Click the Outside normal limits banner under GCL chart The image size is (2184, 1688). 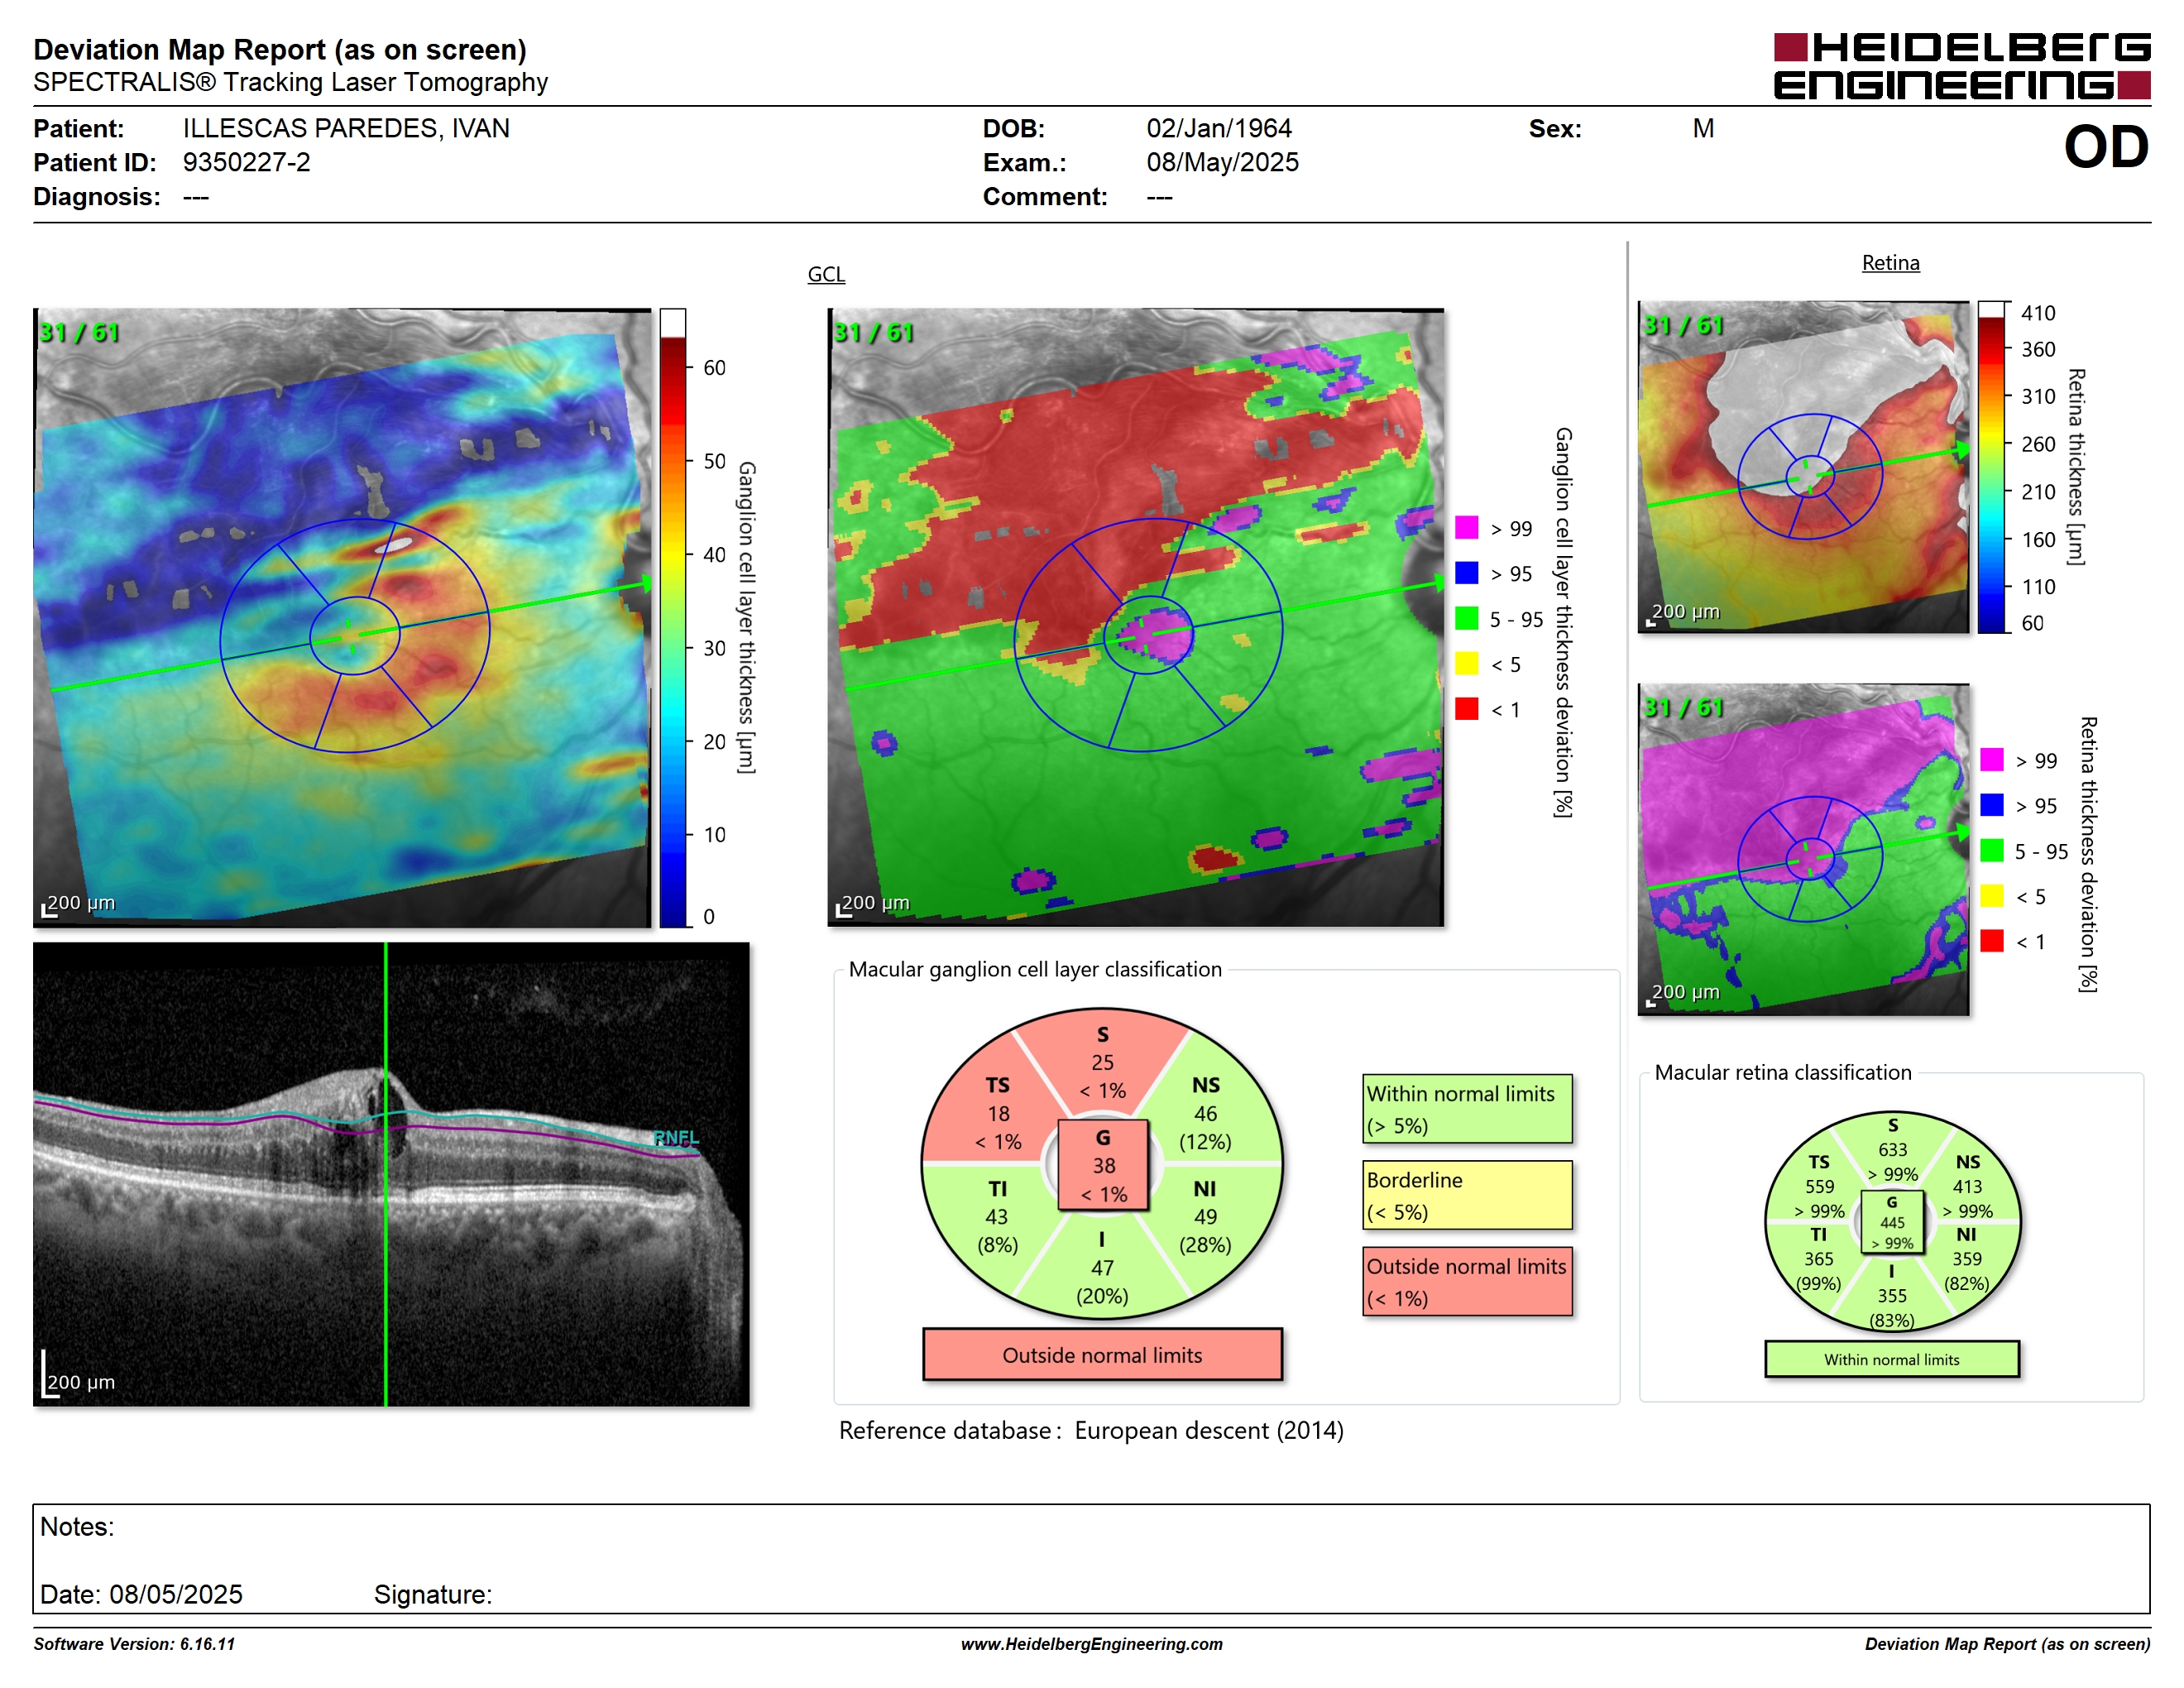(x=1102, y=1355)
